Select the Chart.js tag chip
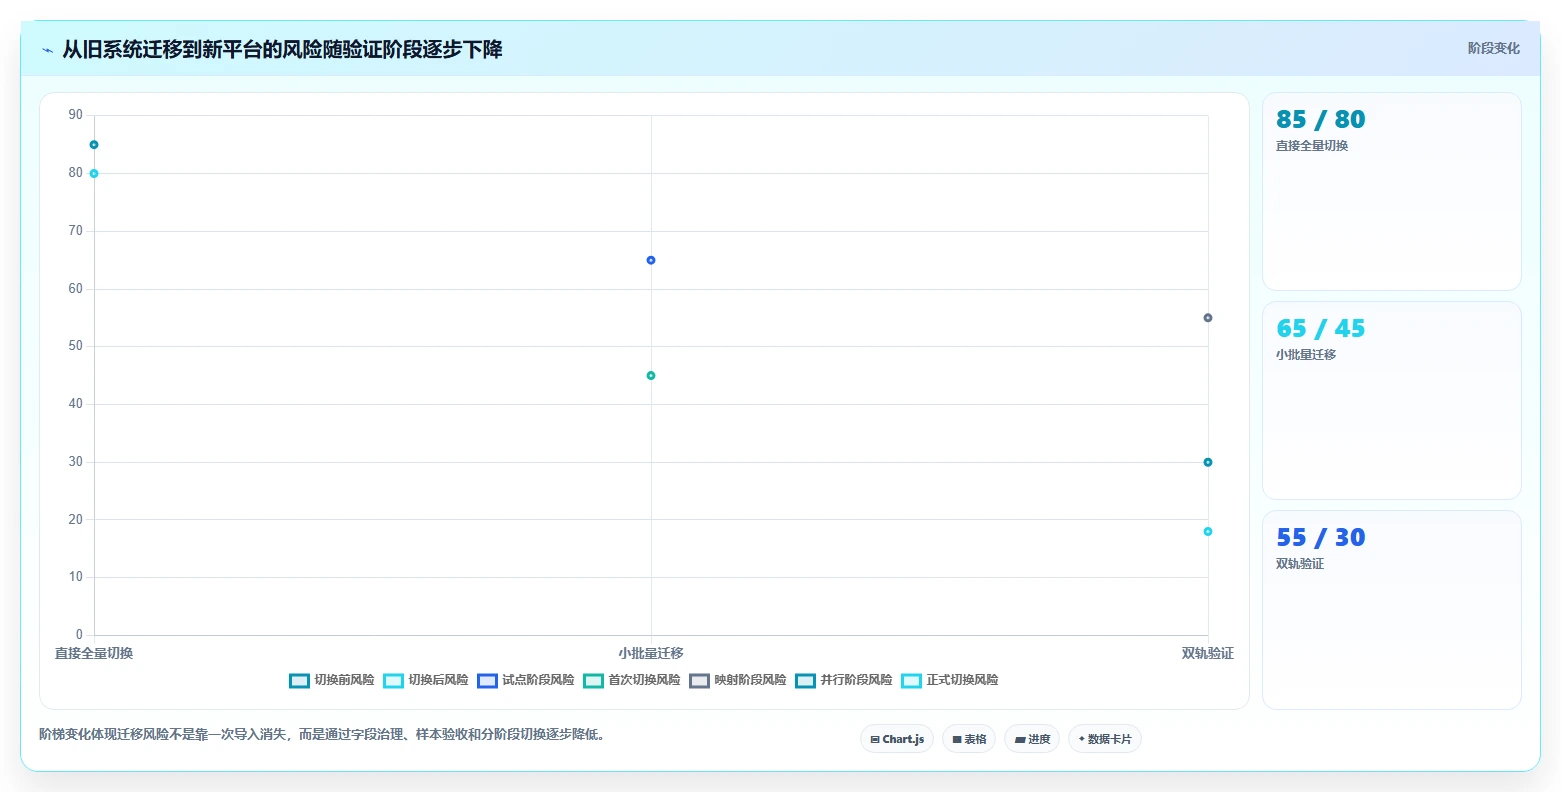1561x792 pixels. pos(897,739)
